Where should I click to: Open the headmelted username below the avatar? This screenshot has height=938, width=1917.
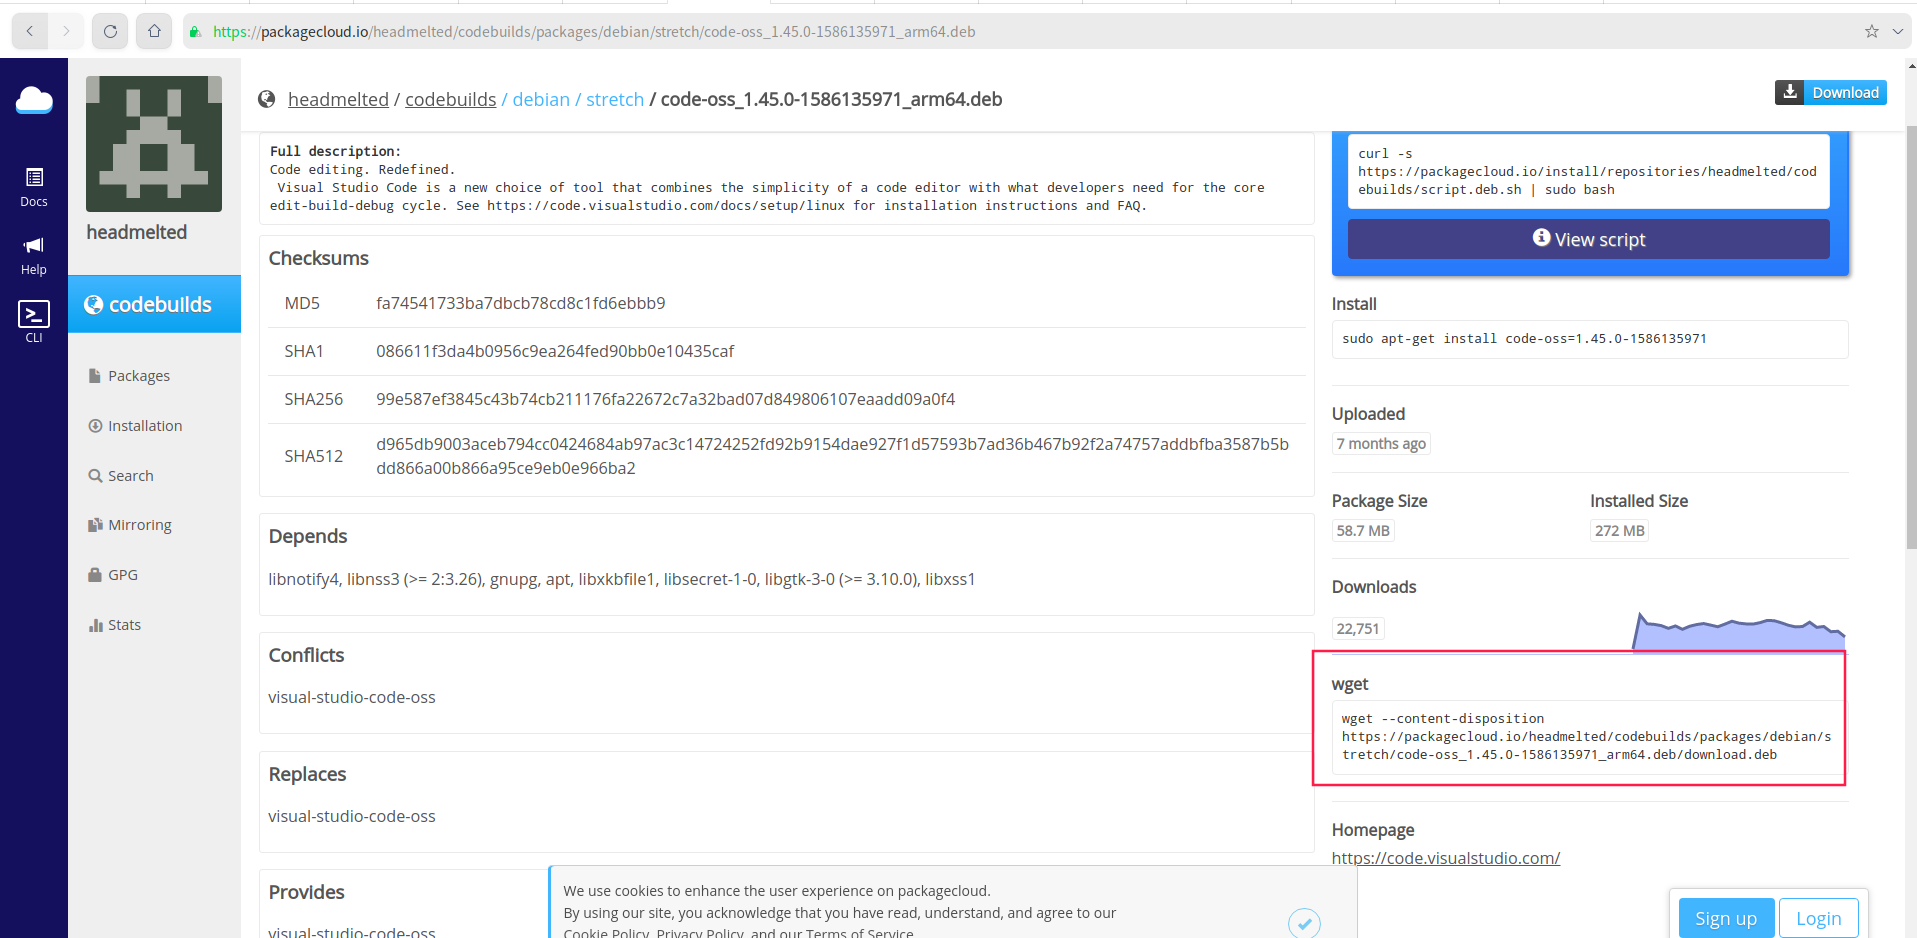pyautogui.click(x=137, y=232)
